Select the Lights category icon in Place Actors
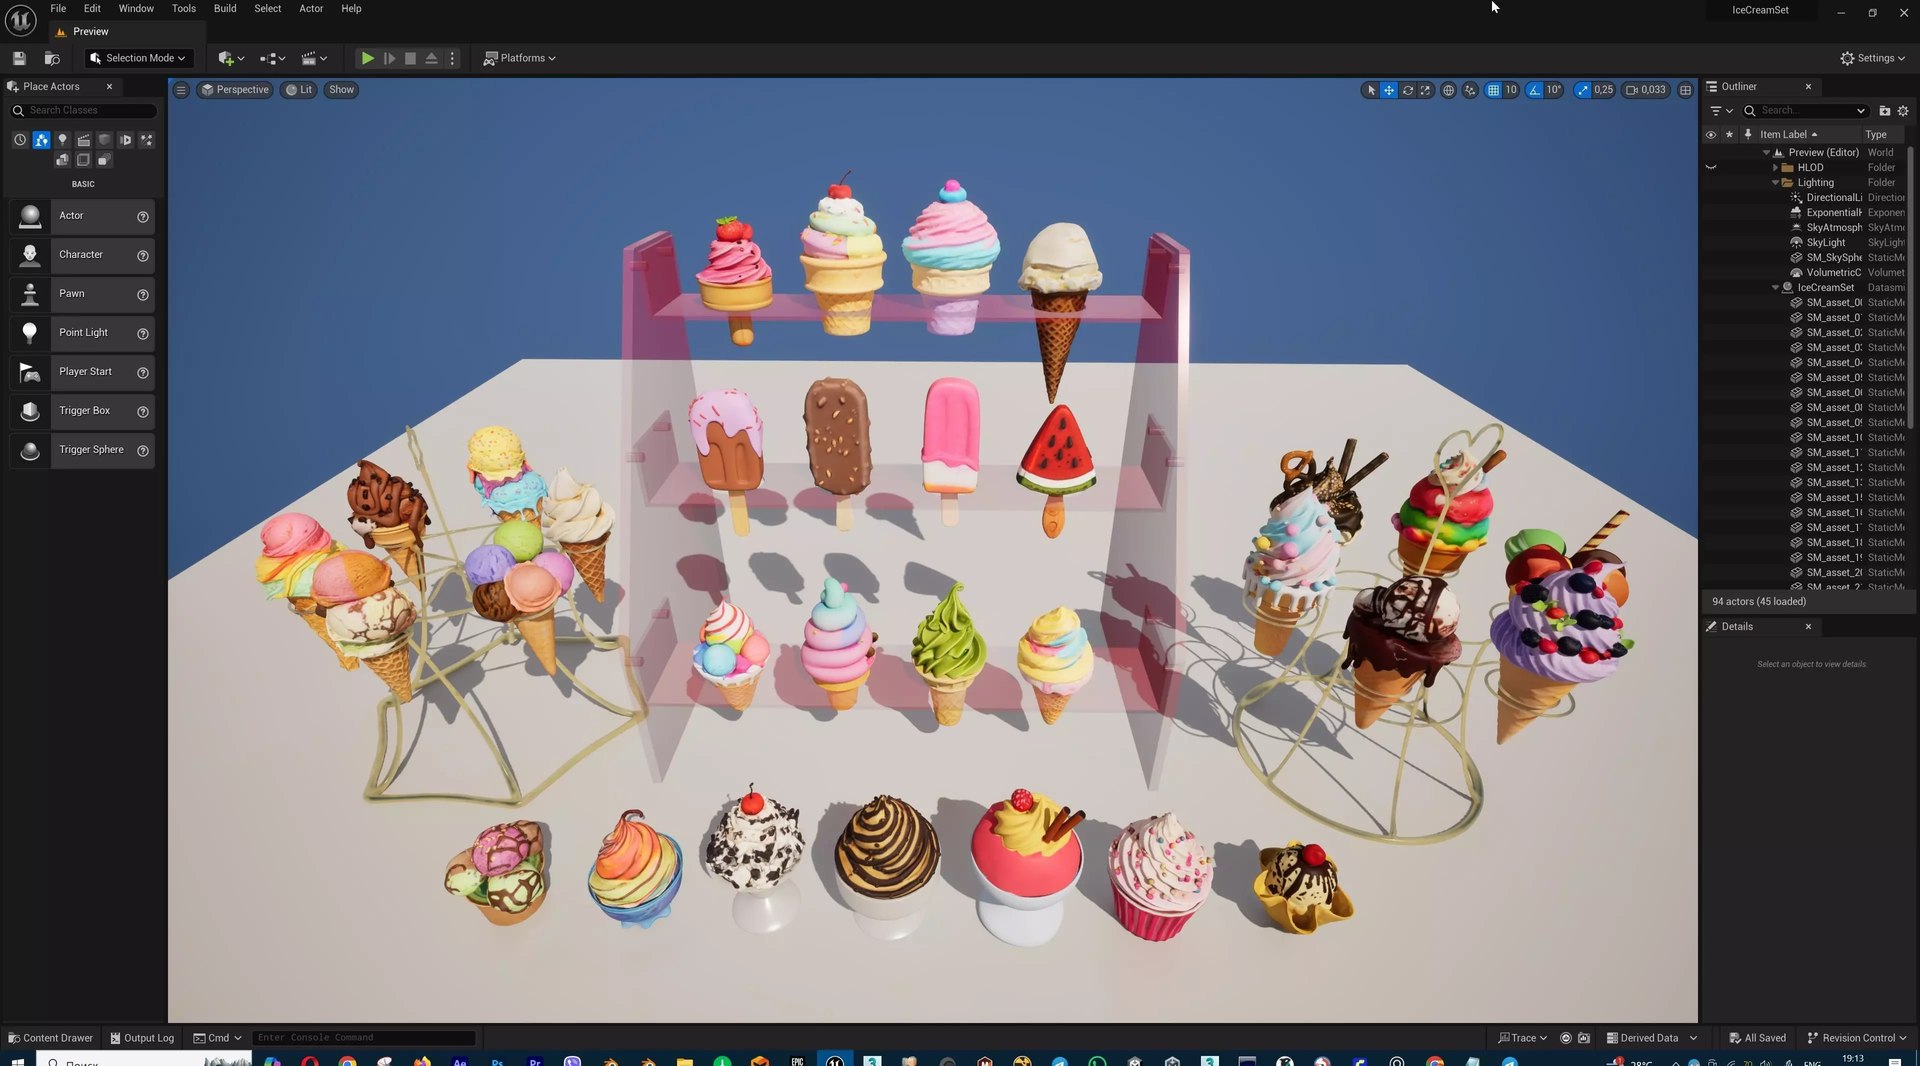1920x1066 pixels. coord(62,140)
